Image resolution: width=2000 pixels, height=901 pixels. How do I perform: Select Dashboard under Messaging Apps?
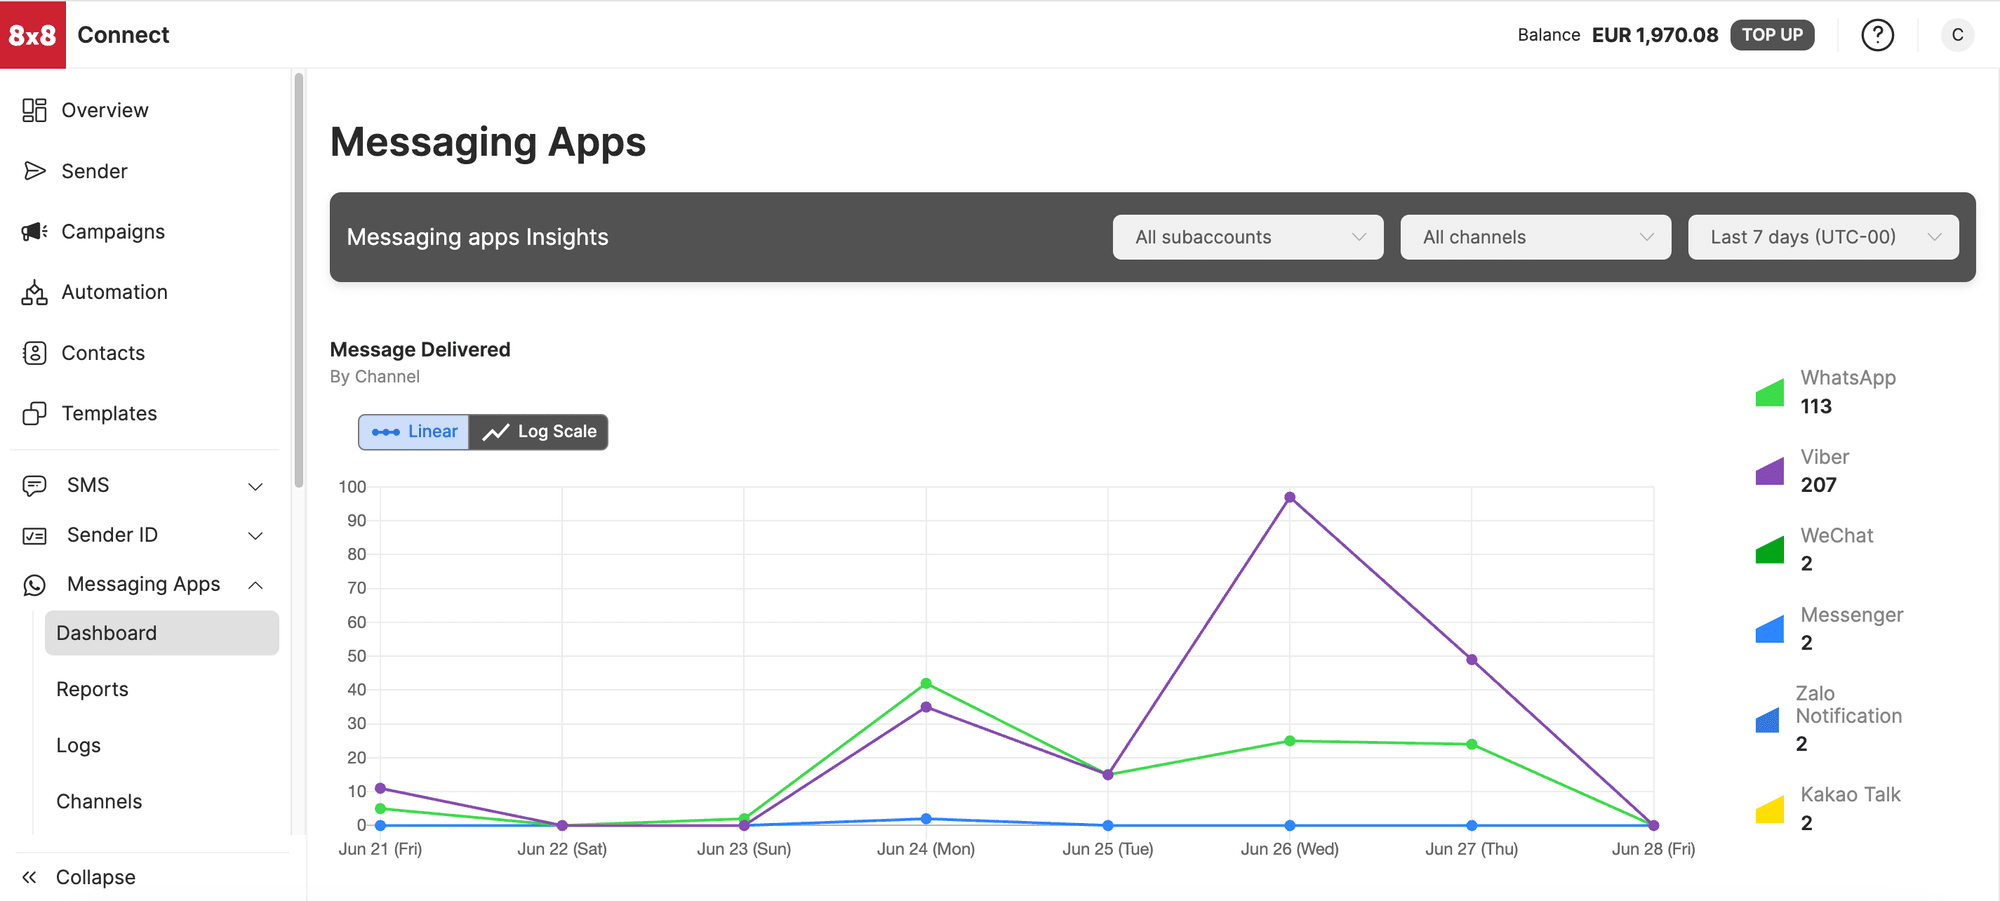pyautogui.click(x=162, y=633)
